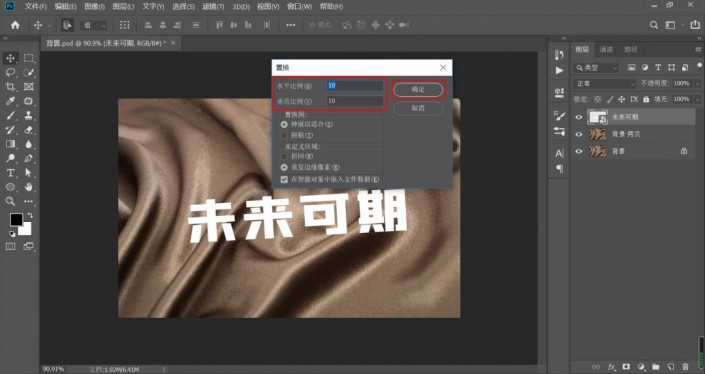Select the Brush tool in the toolbox
This screenshot has height=374, width=705.
pyautogui.click(x=10, y=116)
